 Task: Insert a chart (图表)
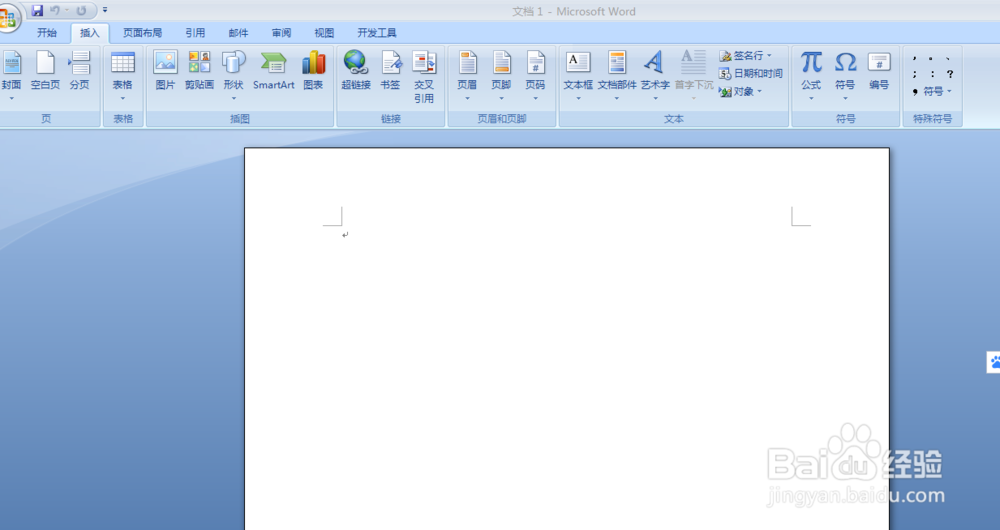[313, 70]
